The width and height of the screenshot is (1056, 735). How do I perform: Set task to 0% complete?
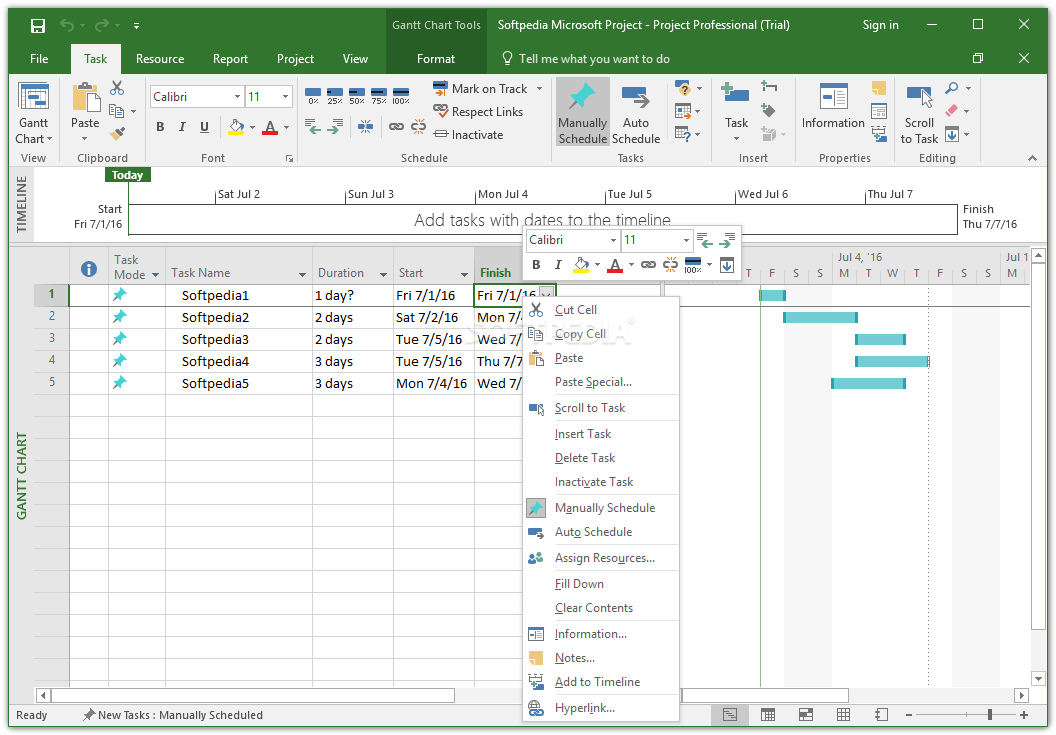(x=313, y=96)
